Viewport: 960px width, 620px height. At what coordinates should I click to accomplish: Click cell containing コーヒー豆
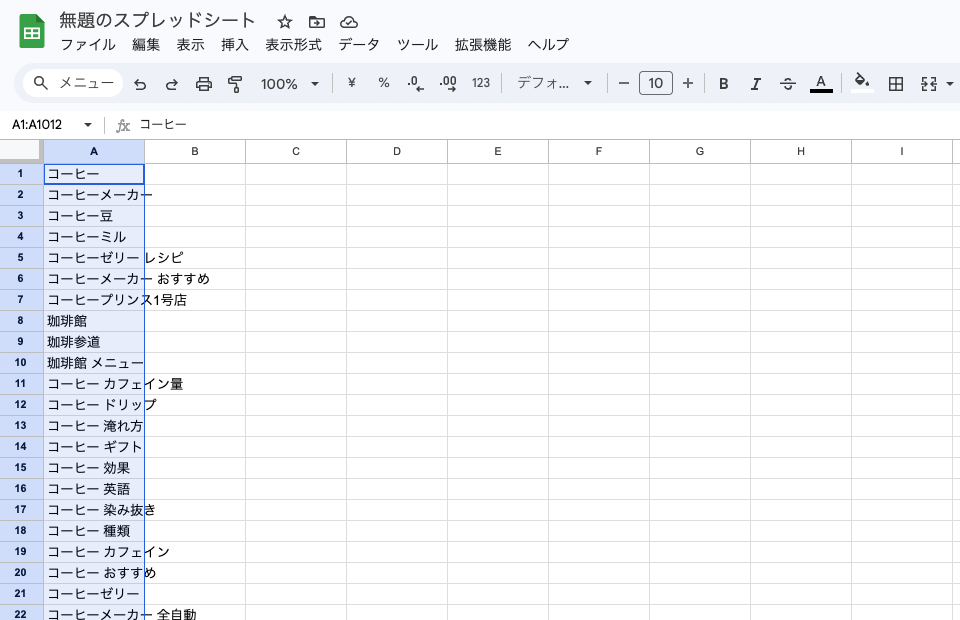pyautogui.click(x=94, y=216)
